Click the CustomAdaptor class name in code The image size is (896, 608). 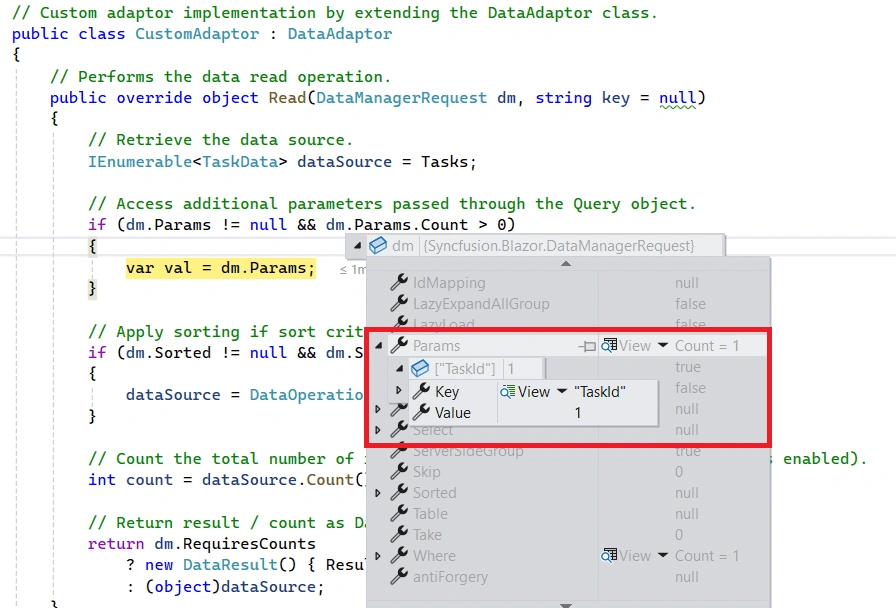(x=197, y=34)
